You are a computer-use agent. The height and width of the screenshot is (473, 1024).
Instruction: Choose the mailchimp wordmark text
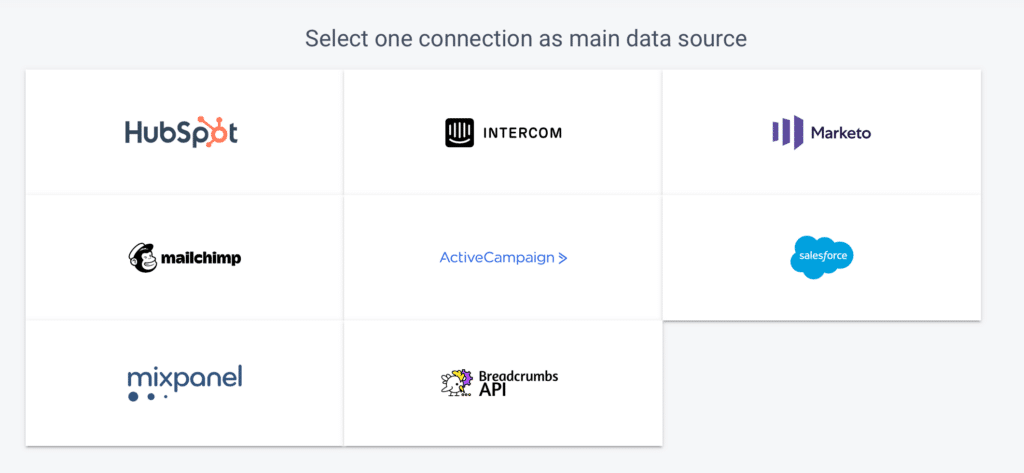tap(201, 258)
